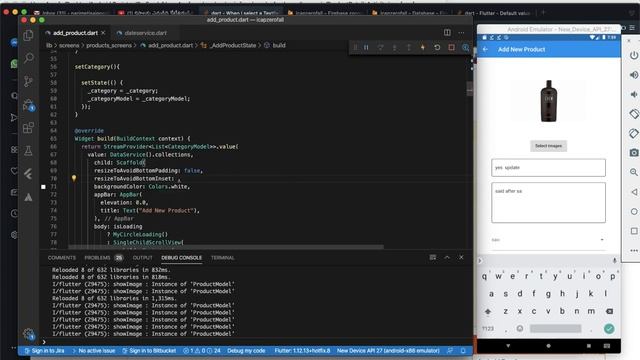Open errors and warnings count in status bar

point(202,351)
